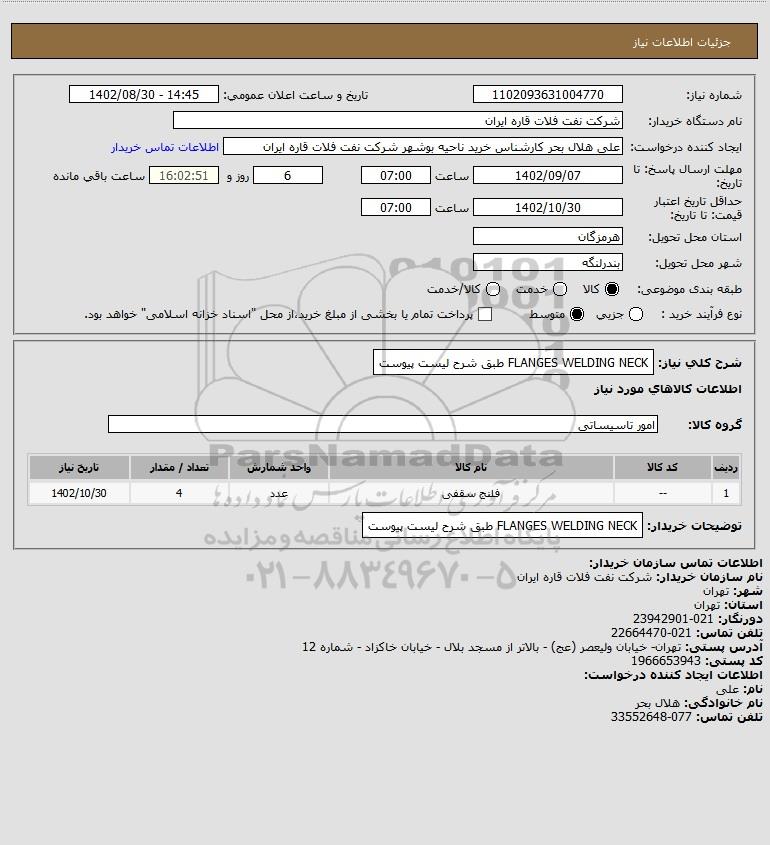Click the unit cell عدد

279,493
